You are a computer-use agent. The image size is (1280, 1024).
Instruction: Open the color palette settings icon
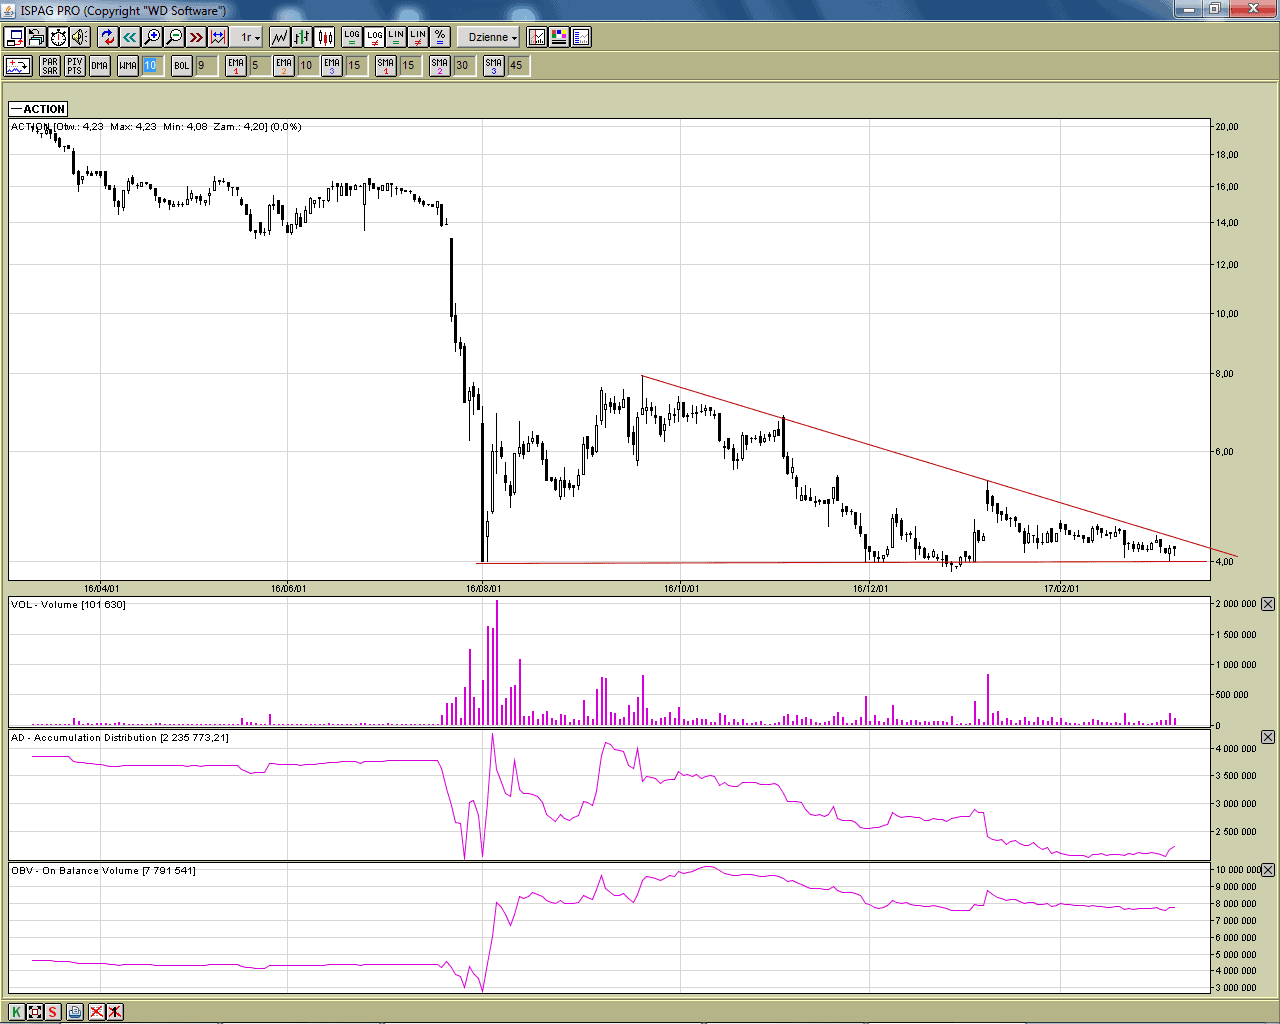pyautogui.click(x=559, y=37)
